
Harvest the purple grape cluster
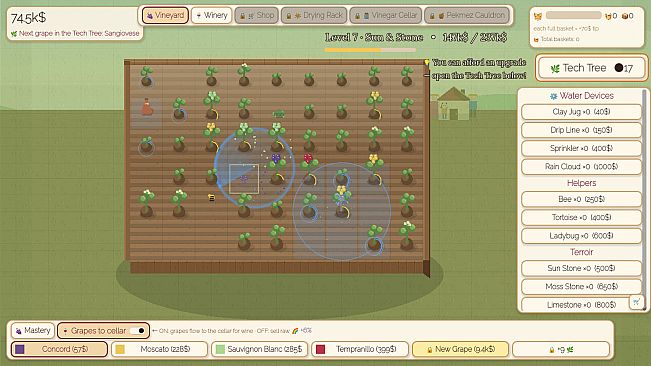coord(276,158)
